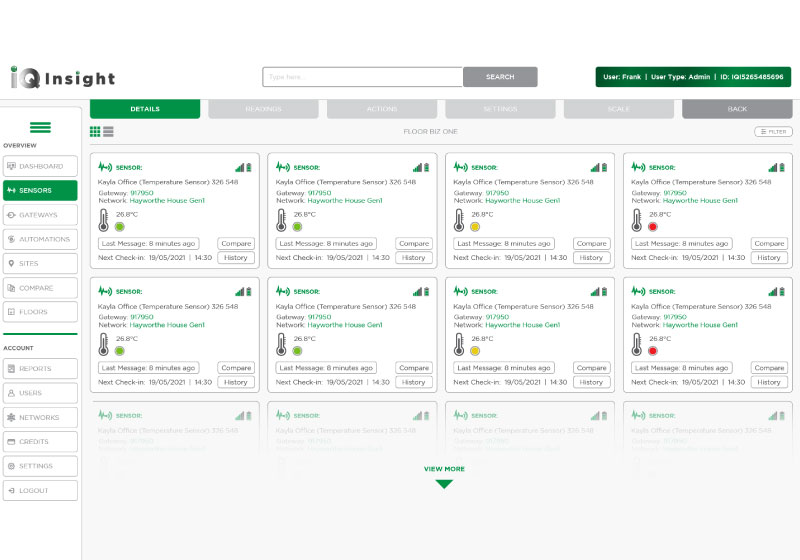The width and height of the screenshot is (800, 560).
Task: Open Sites page from sidebar
Action: click(x=40, y=264)
